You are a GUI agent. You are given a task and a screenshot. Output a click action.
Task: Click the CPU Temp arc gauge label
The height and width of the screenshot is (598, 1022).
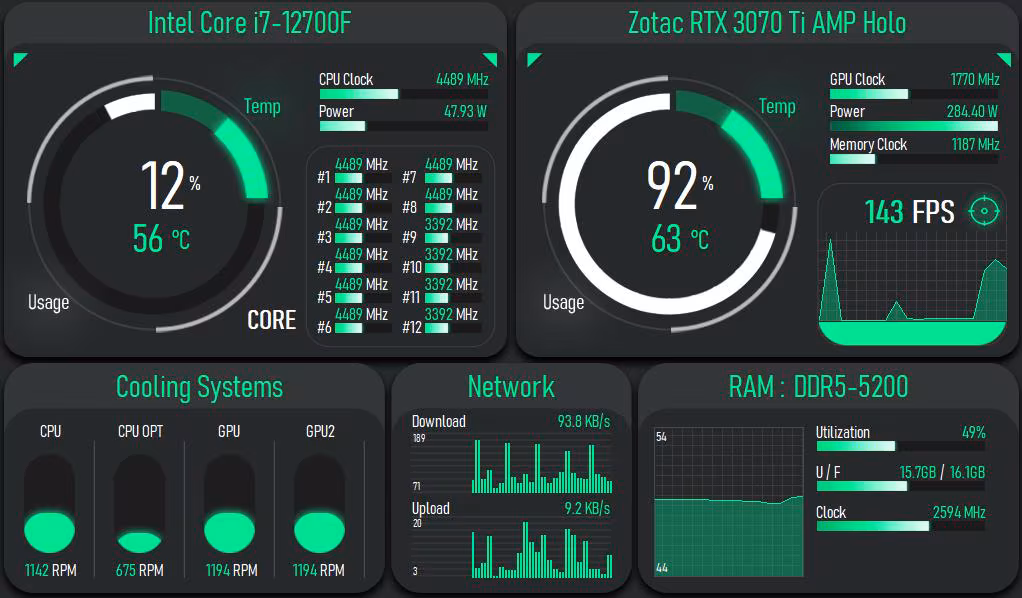pos(262,106)
